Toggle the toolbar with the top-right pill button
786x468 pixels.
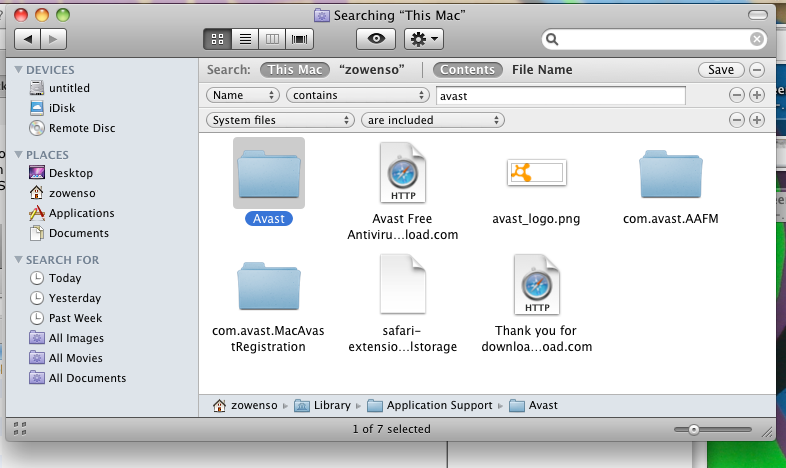coord(758,15)
